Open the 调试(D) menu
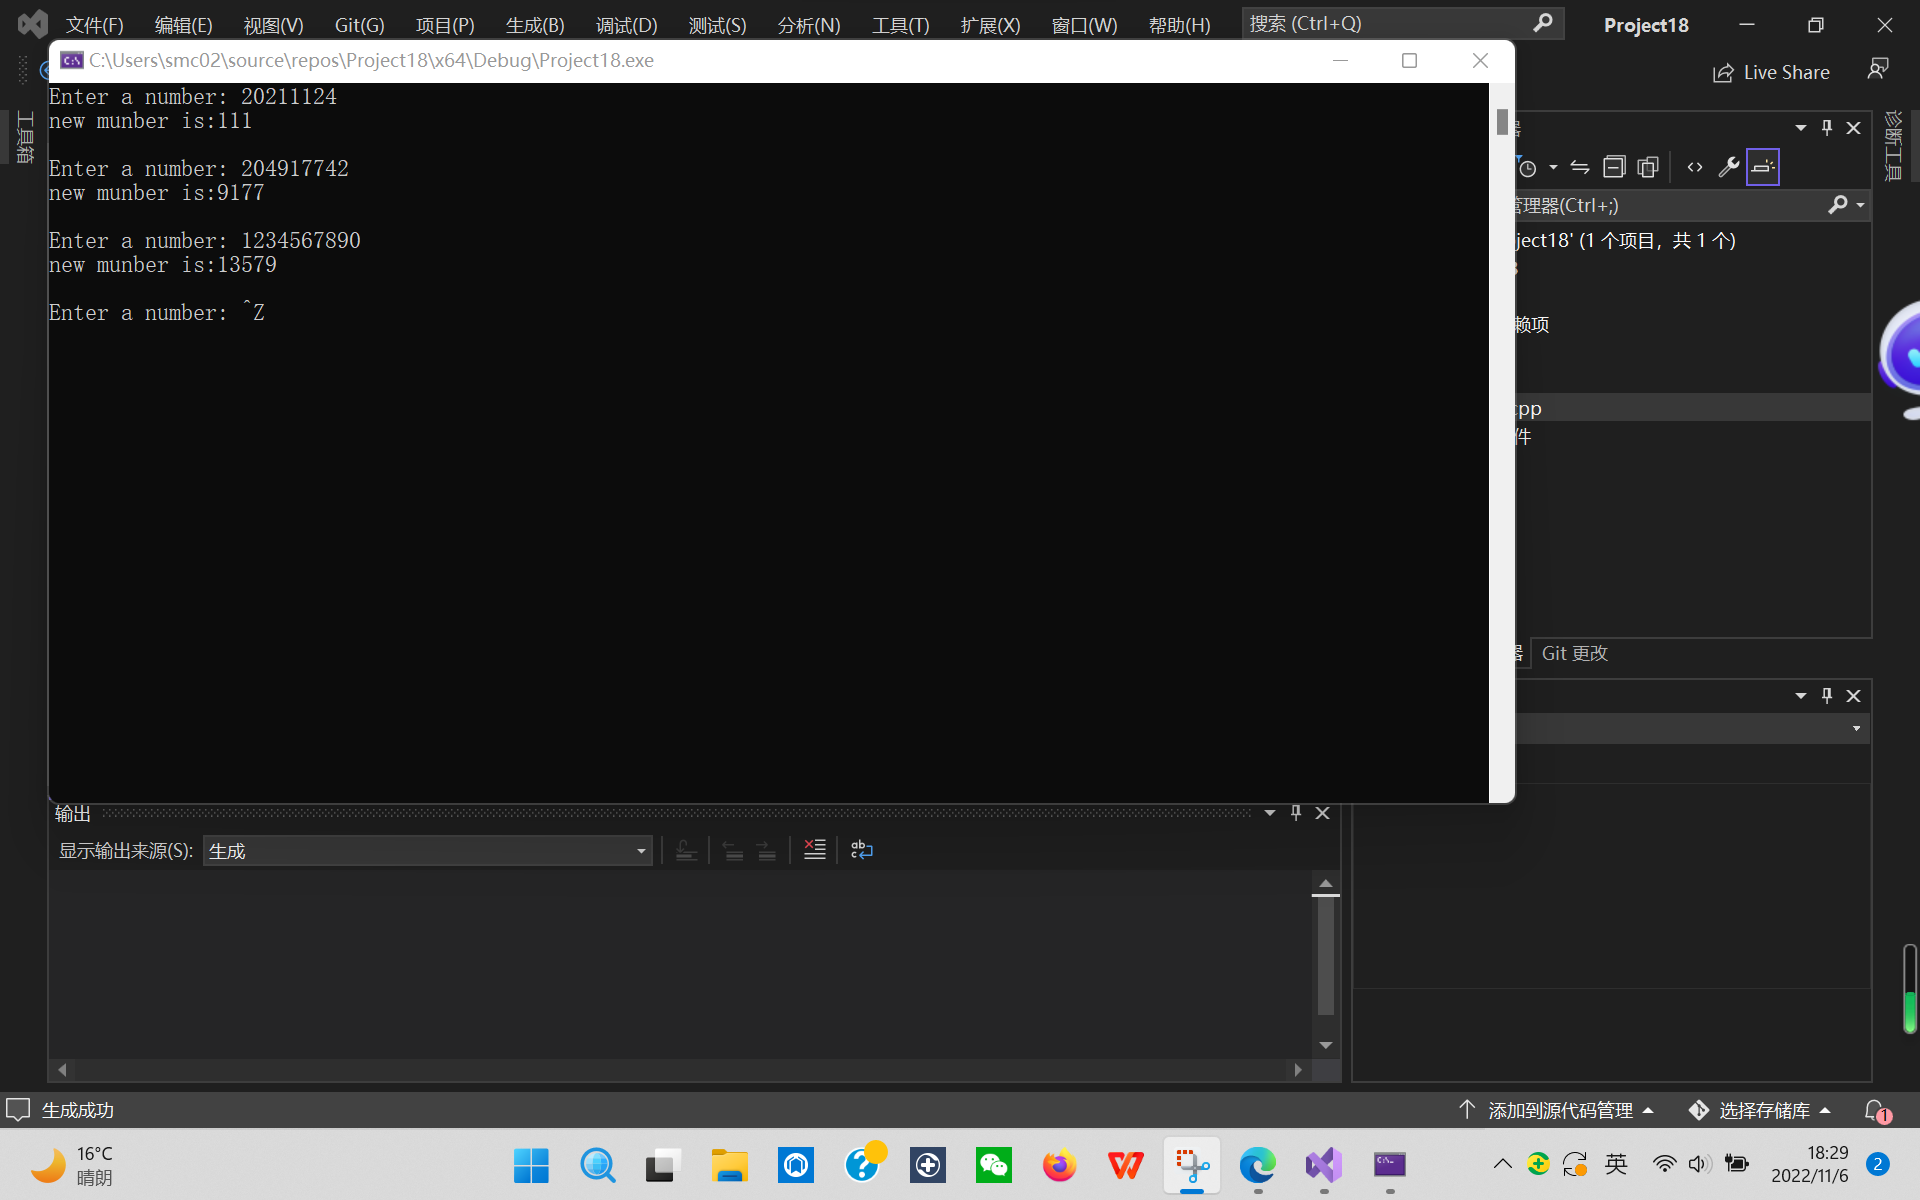1920x1200 pixels. (x=626, y=25)
